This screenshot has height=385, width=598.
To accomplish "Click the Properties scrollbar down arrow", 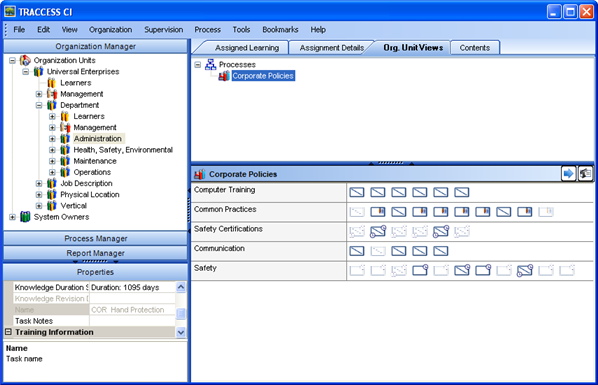I will [x=181, y=332].
